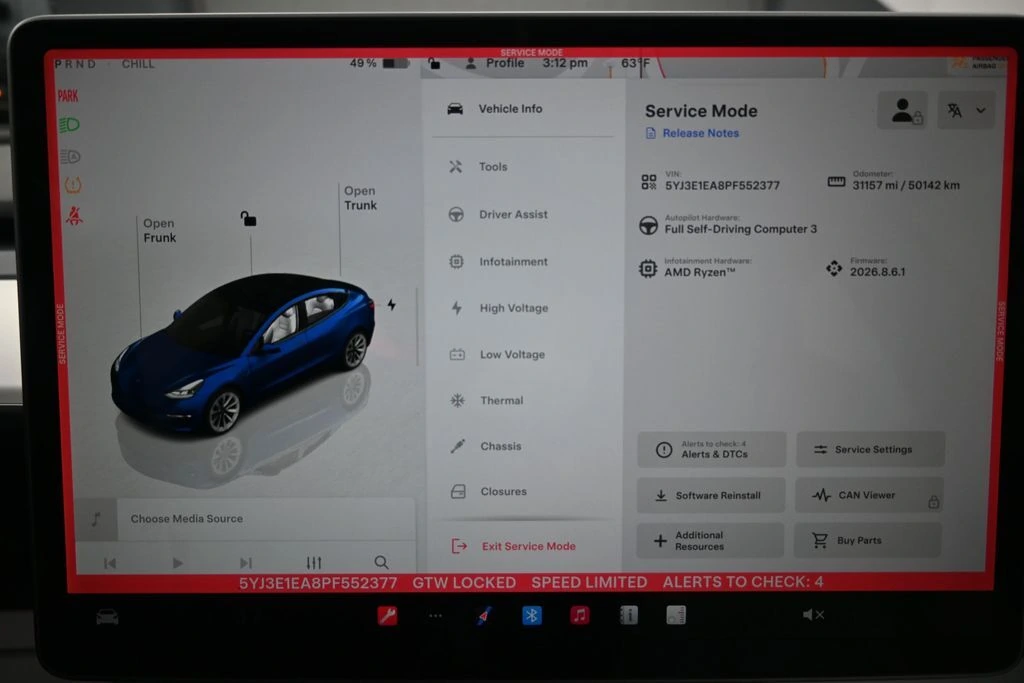Tap the odometer reading 31157 mi
Viewport: 1024px width, 683px height.
coord(906,185)
